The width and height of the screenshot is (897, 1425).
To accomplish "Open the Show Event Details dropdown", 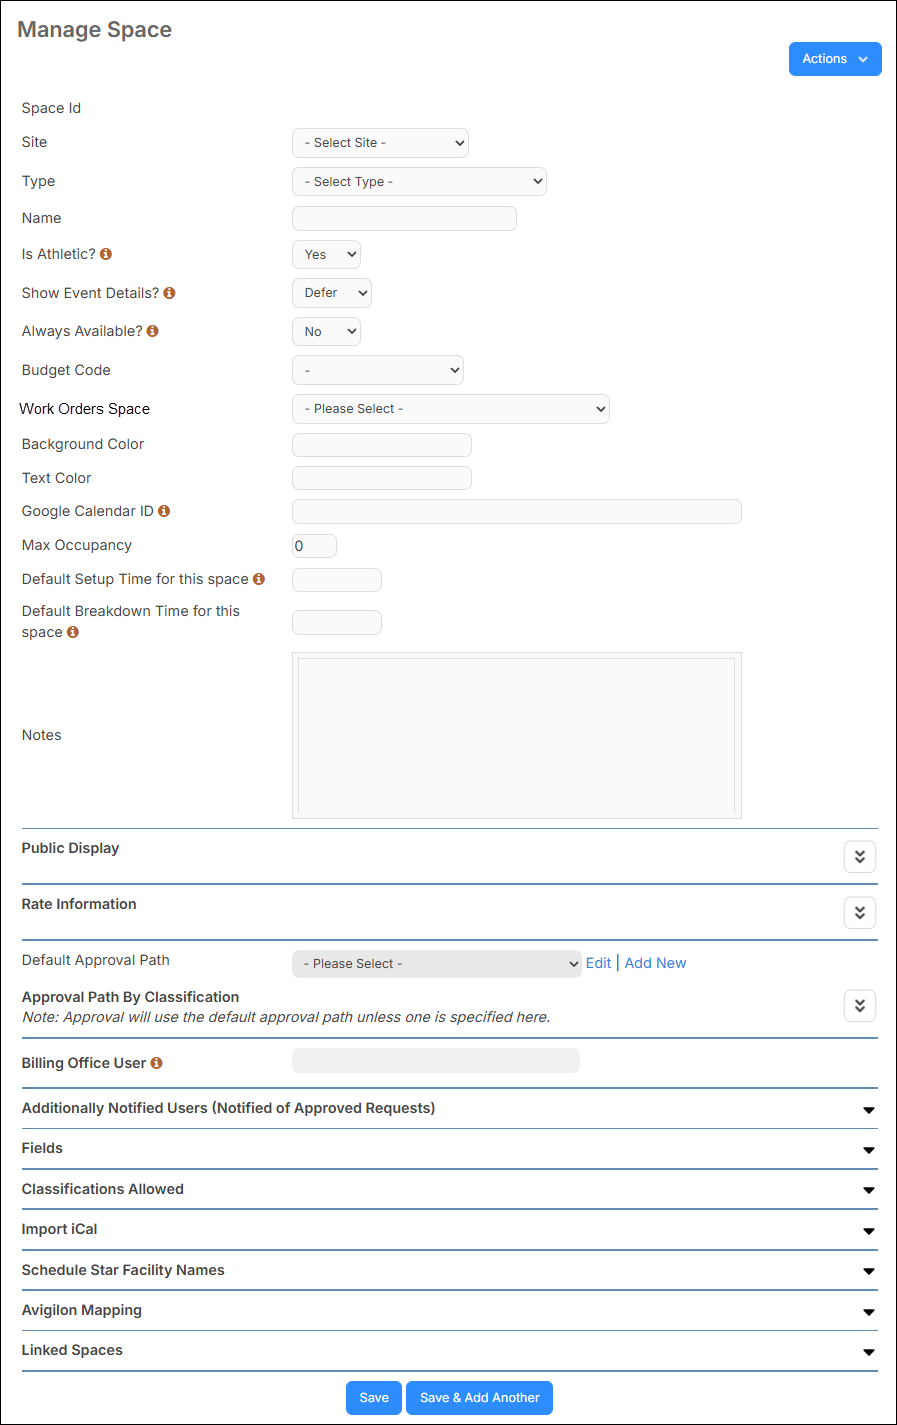I will pyautogui.click(x=332, y=293).
